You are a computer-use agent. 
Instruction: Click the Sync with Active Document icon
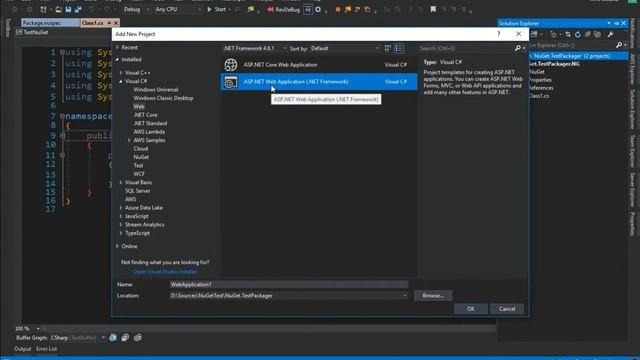[568, 34]
